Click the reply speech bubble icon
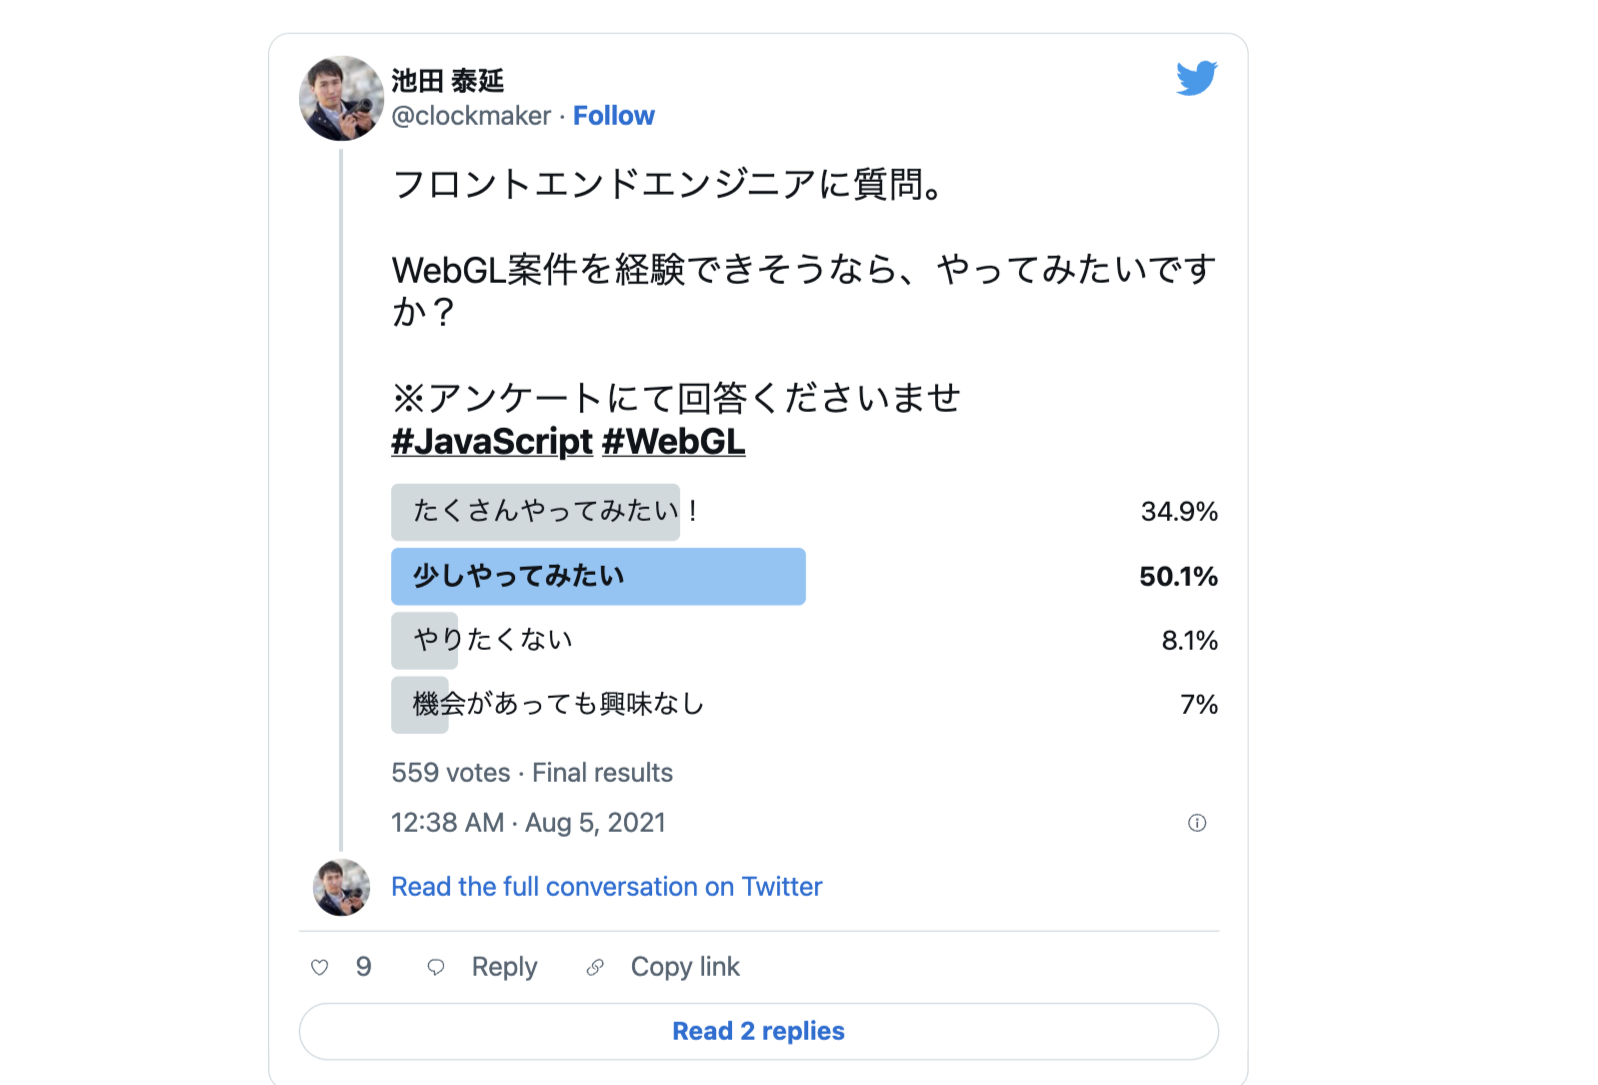Image resolution: width=1598 pixels, height=1085 pixels. 436,967
